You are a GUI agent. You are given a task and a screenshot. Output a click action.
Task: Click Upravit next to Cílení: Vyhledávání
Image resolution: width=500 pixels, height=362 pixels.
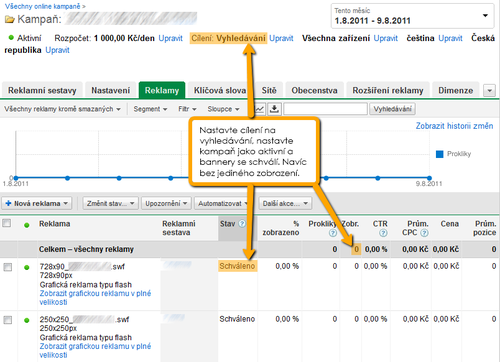pyautogui.click(x=281, y=38)
